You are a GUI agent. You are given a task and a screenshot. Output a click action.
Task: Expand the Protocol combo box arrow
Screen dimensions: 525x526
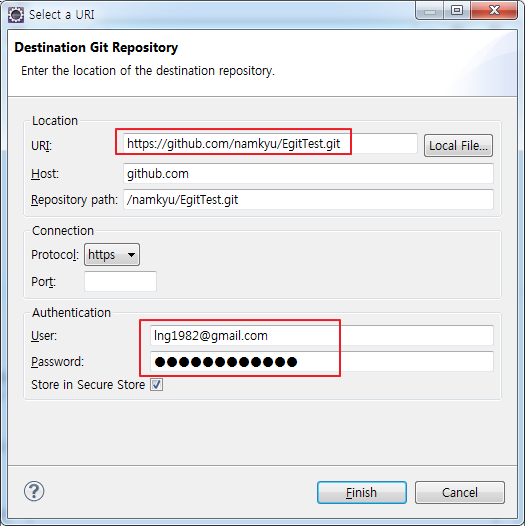coord(132,255)
